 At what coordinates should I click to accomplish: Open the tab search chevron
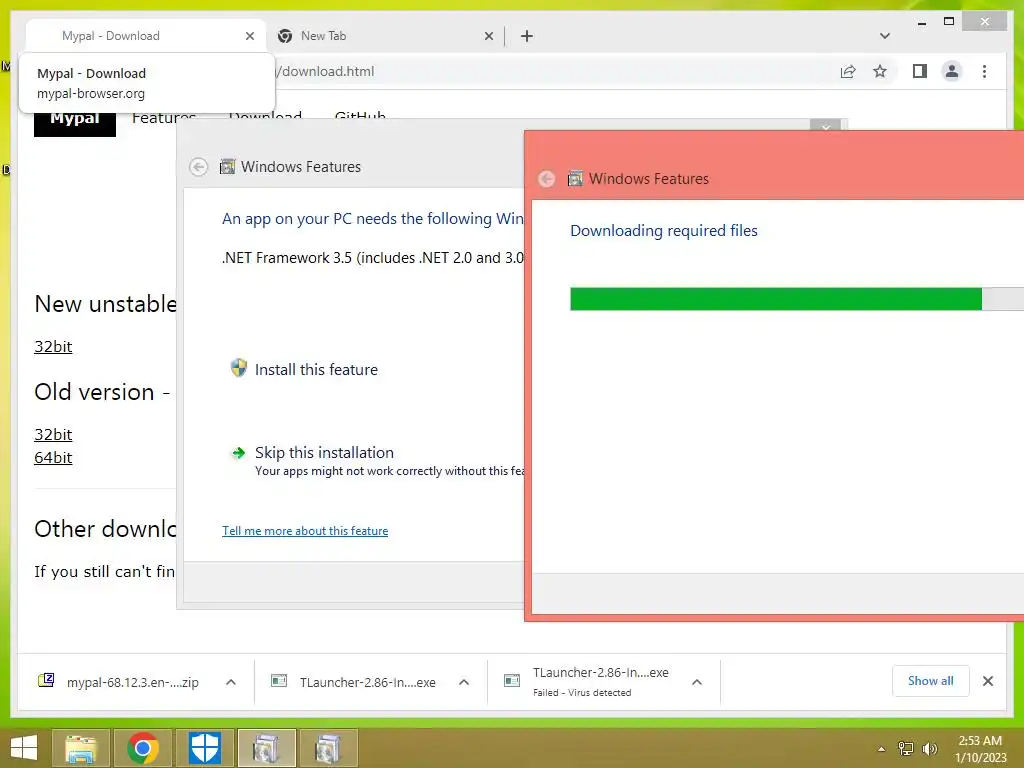(884, 36)
